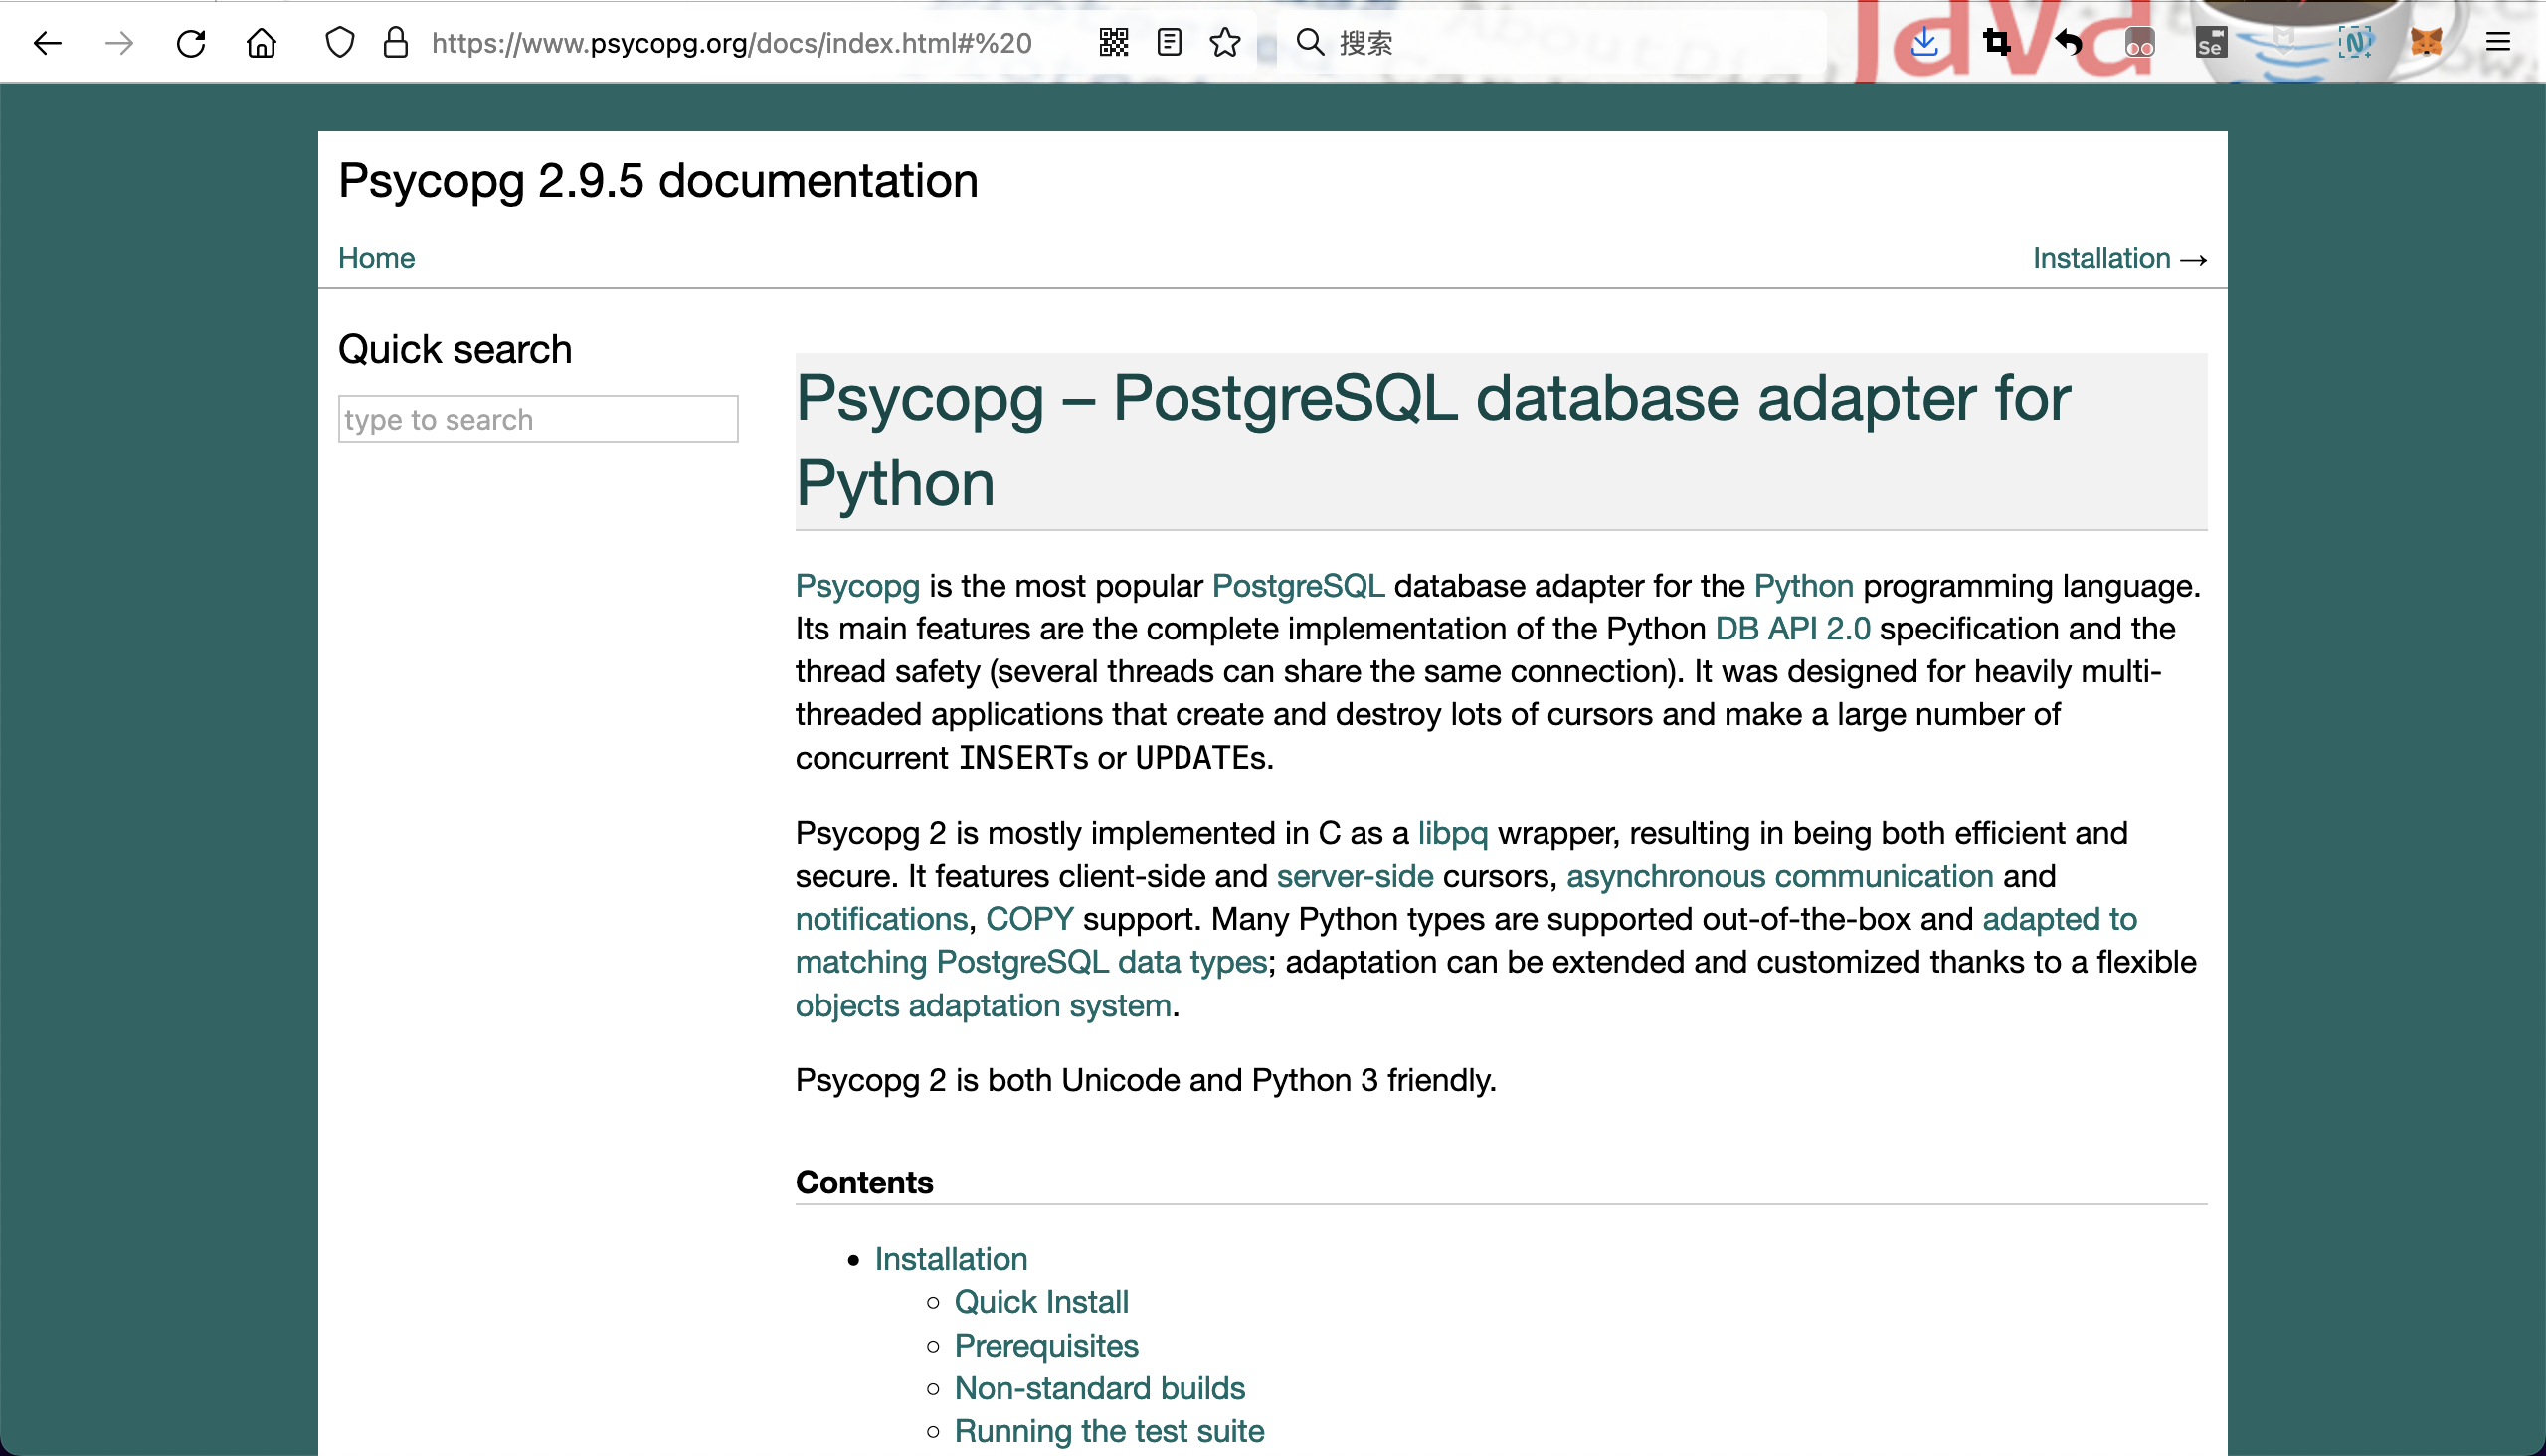Image resolution: width=2546 pixels, height=1456 pixels.
Task: Follow the PostgreSQL link in first paragraph
Action: [1298, 586]
